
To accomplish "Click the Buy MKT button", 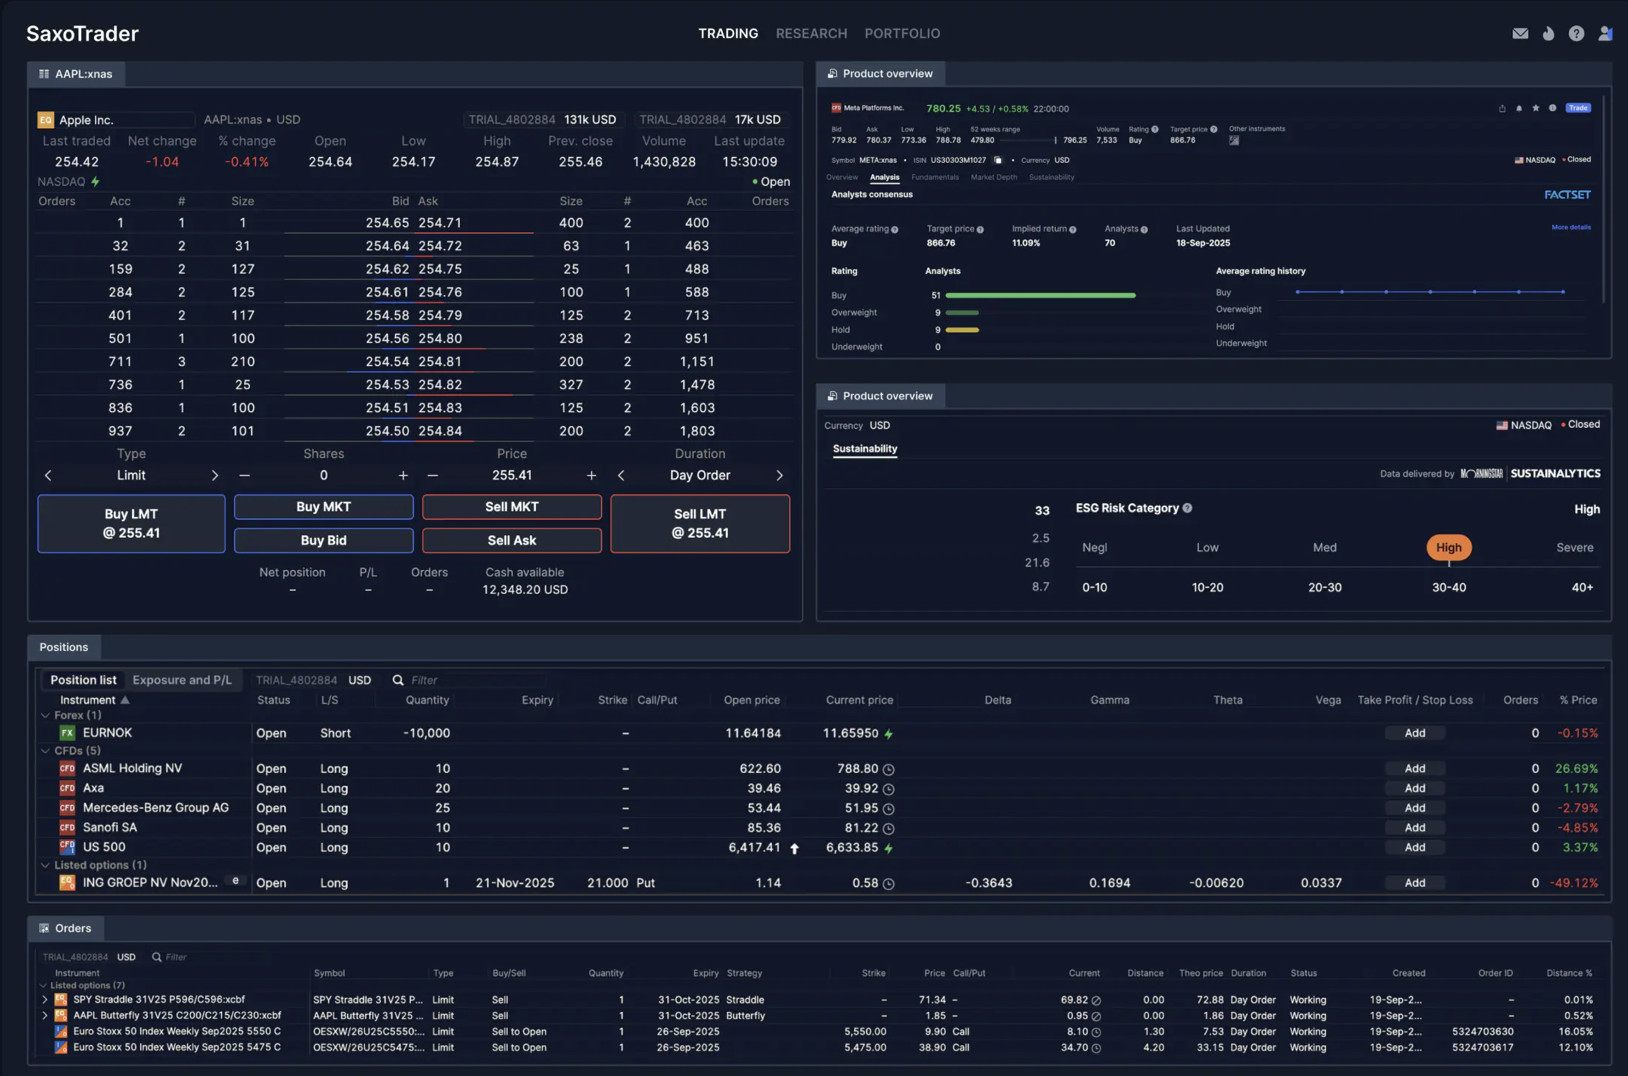I will pyautogui.click(x=322, y=506).
